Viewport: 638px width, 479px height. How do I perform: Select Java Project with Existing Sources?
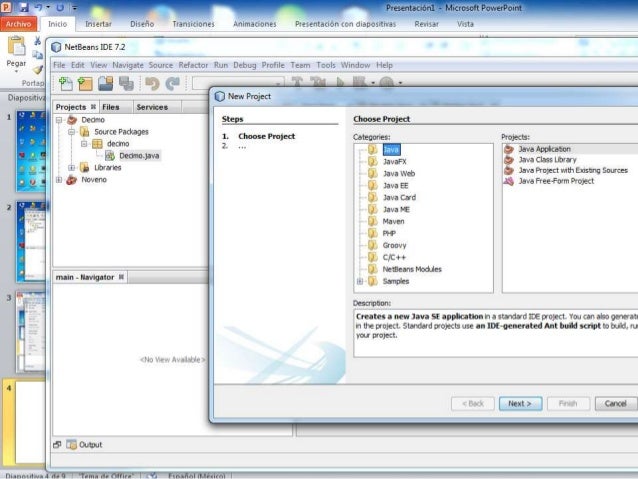573,170
